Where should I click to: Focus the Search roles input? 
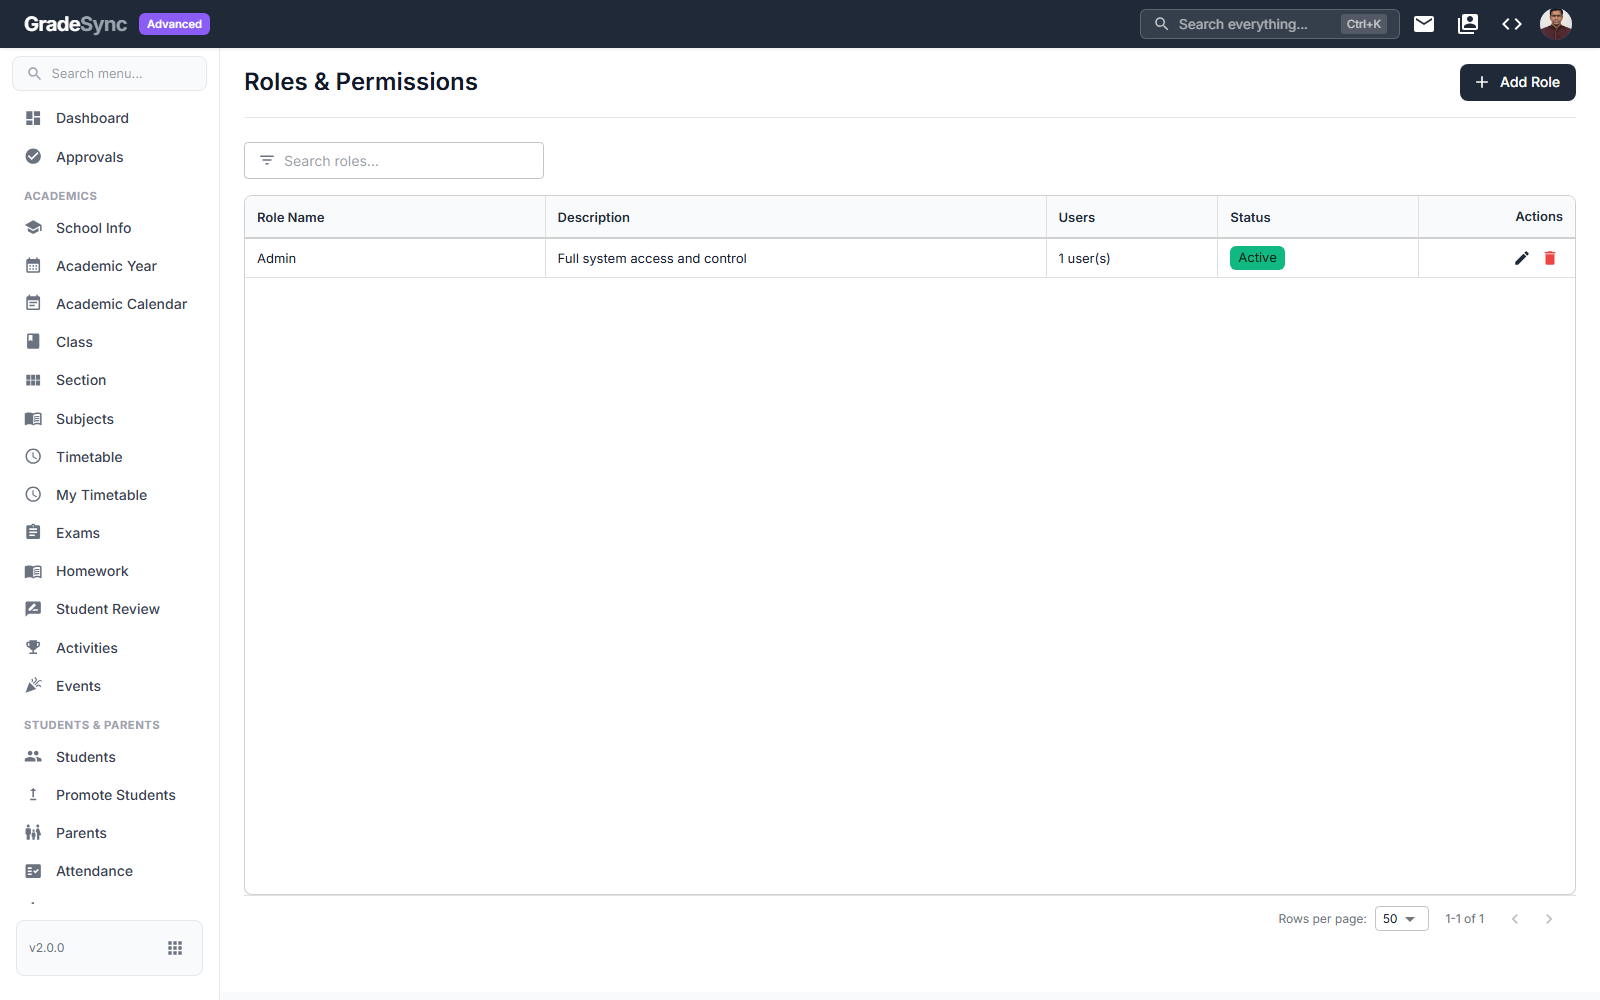(x=394, y=161)
